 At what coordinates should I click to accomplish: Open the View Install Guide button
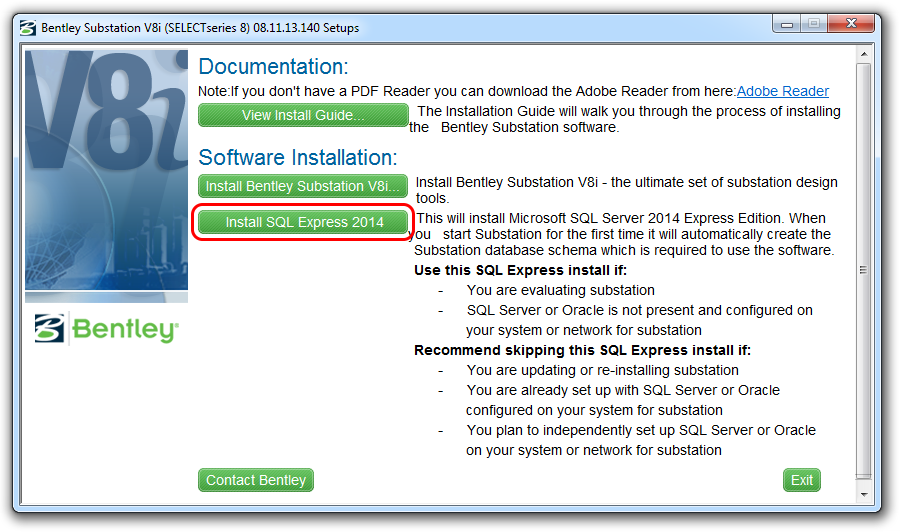click(303, 115)
